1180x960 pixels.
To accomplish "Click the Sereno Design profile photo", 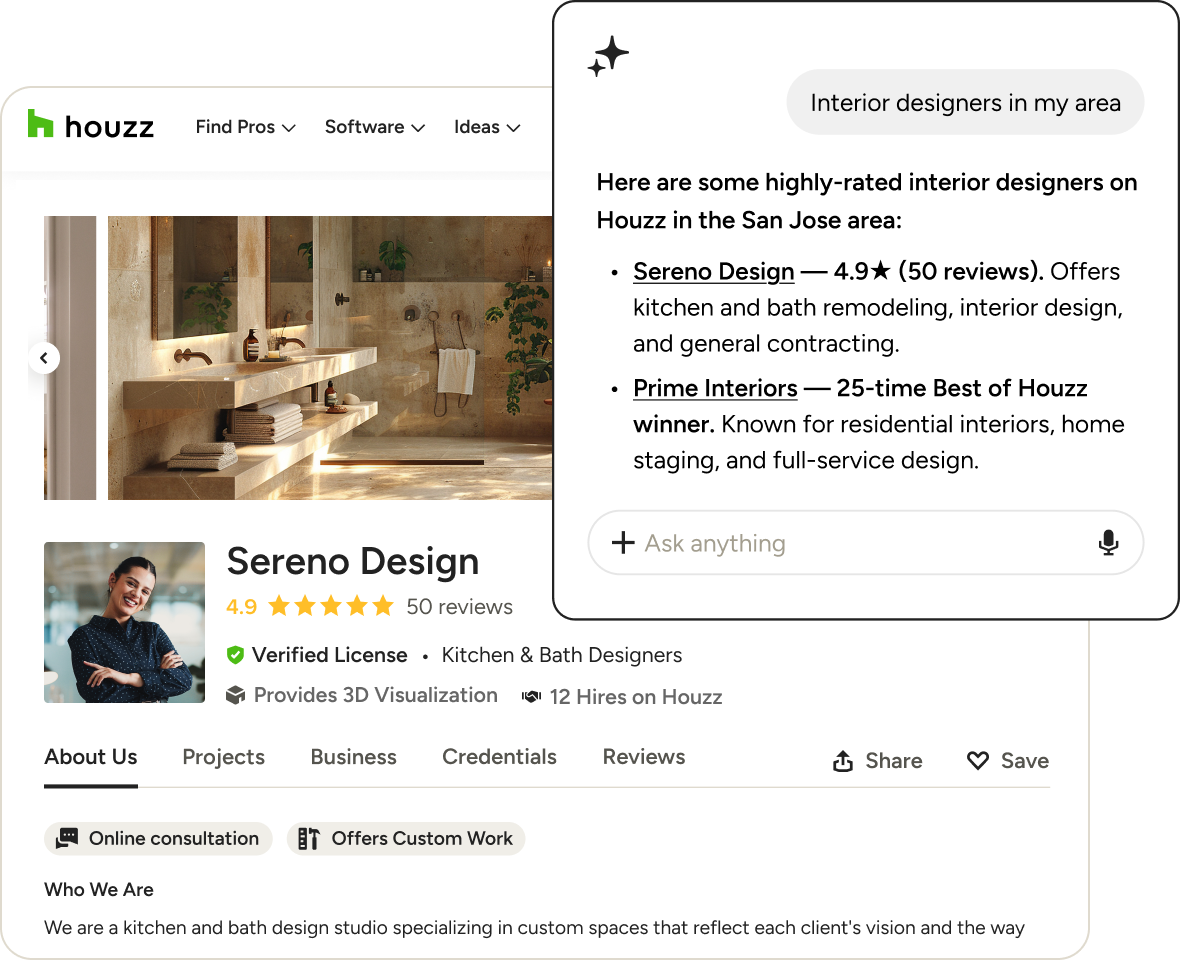I will (x=124, y=622).
